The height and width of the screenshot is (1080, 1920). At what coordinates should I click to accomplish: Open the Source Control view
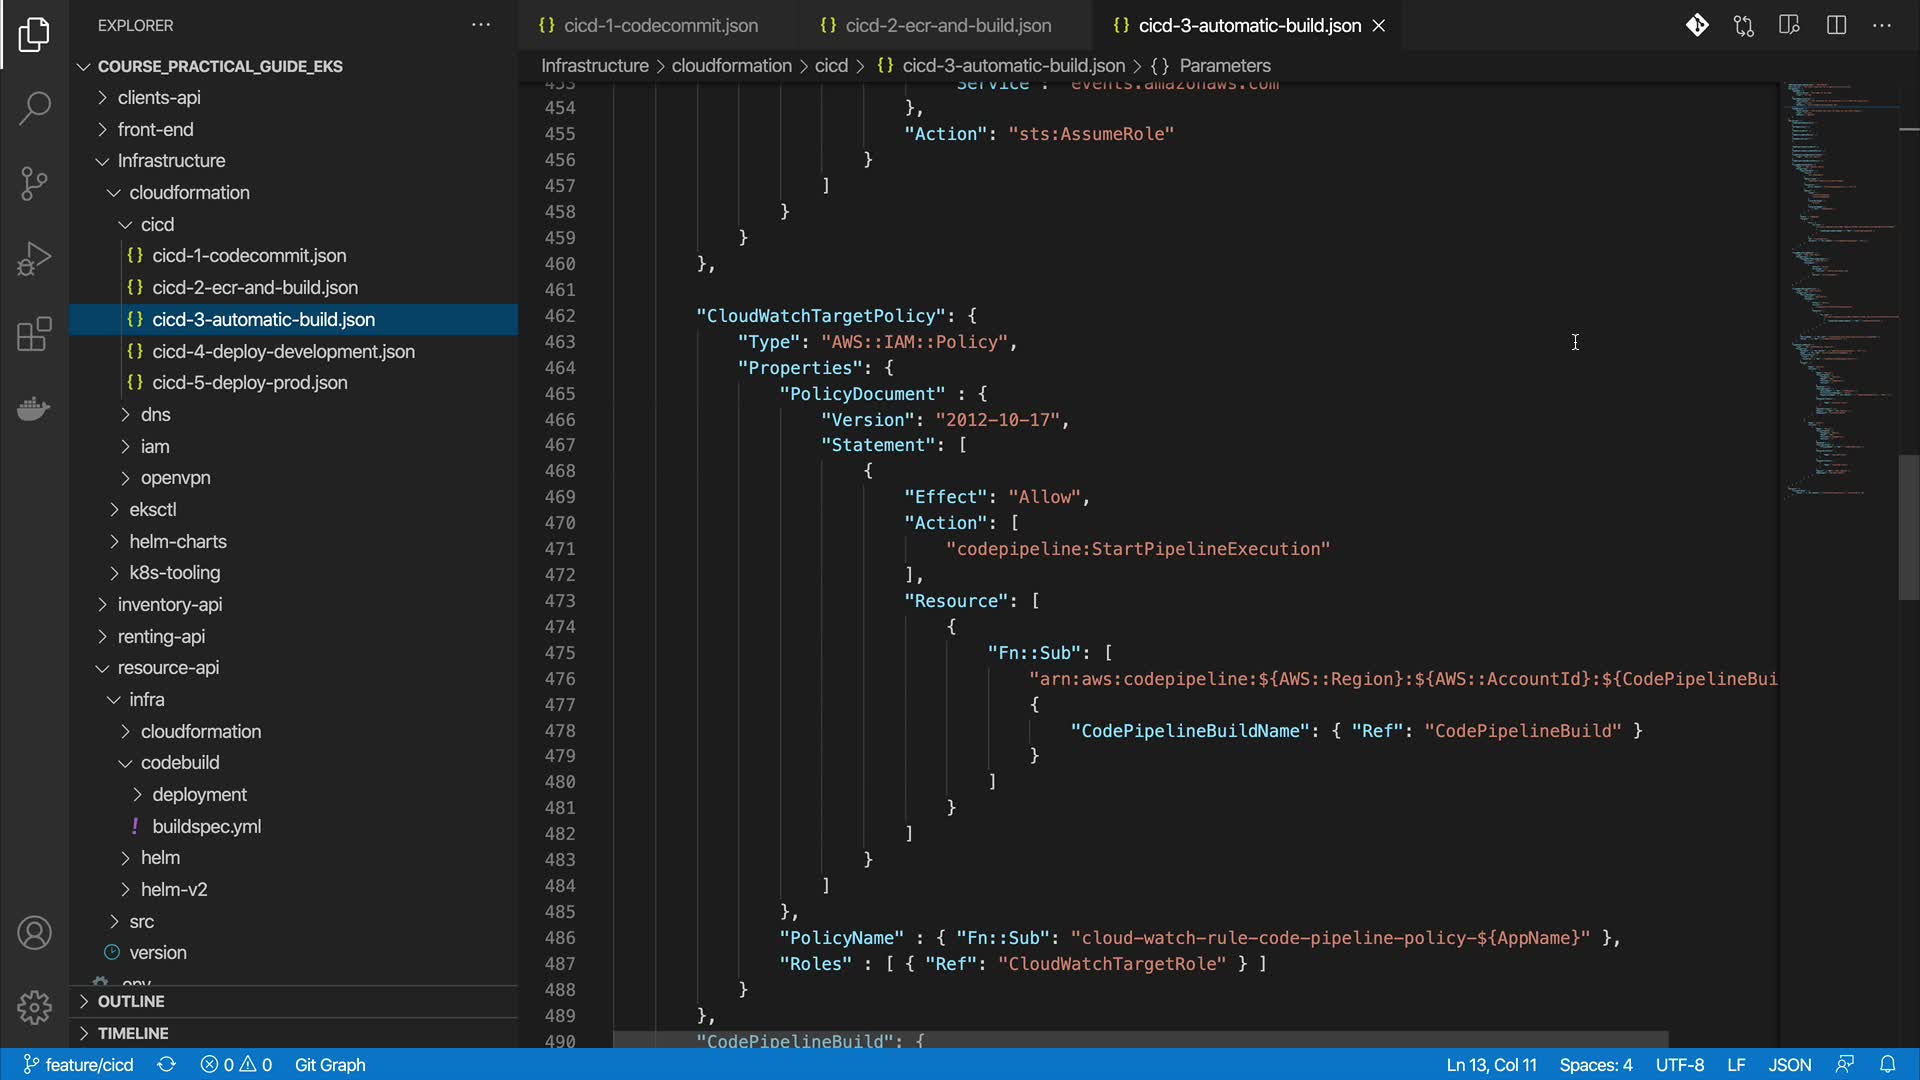pos(34,183)
